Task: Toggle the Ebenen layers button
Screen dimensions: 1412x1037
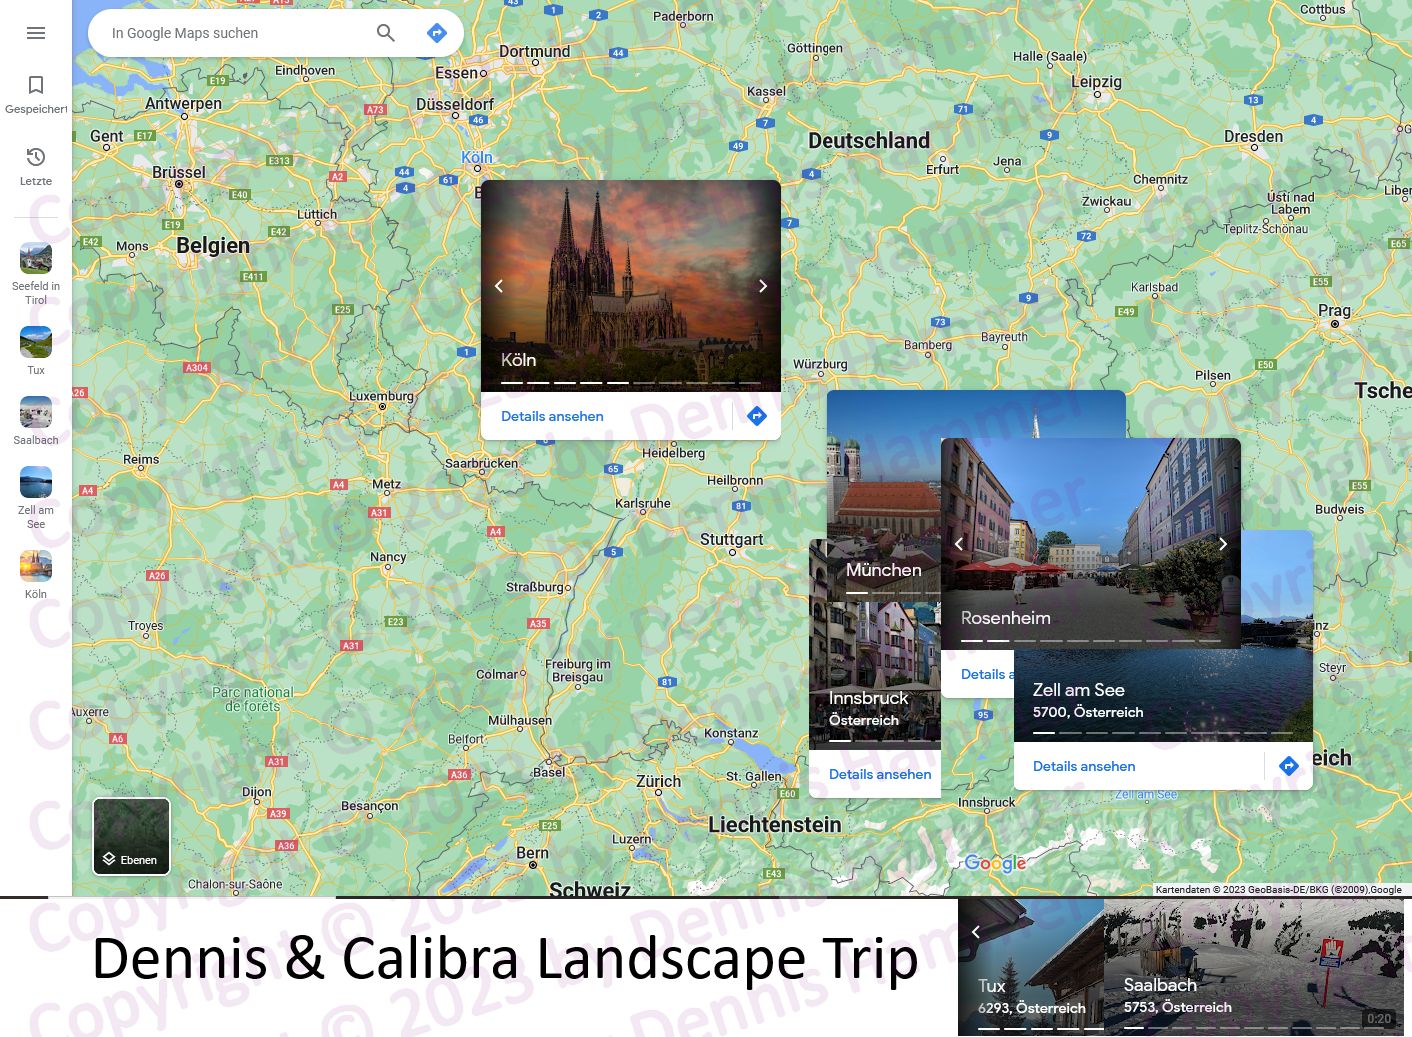Action: (x=132, y=837)
